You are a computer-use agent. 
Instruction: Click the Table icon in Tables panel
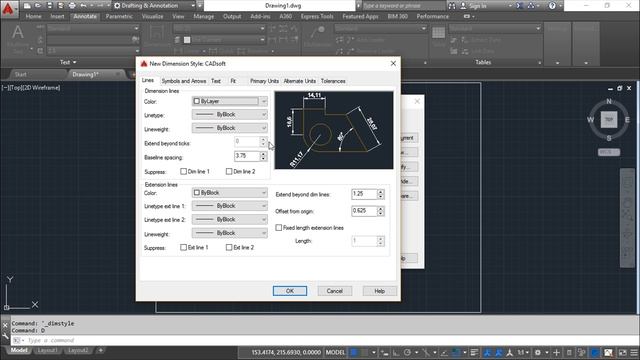coord(438,33)
